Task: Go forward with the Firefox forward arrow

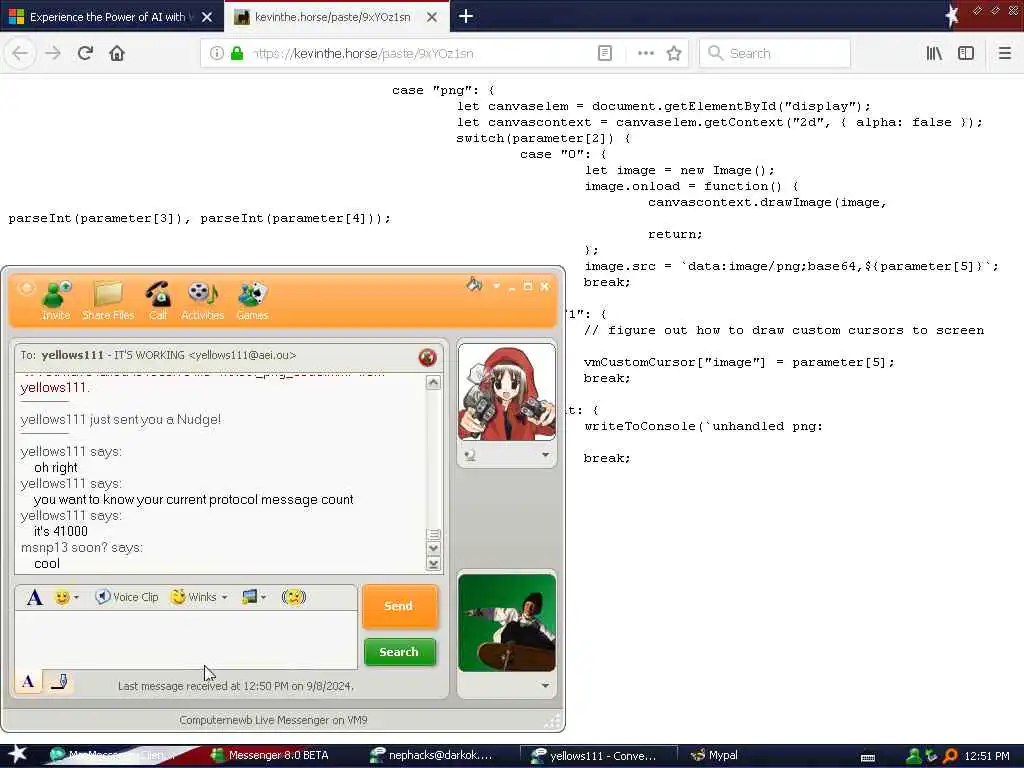Action: (53, 53)
